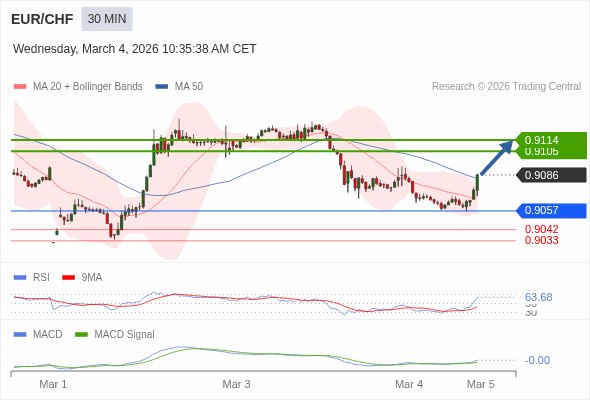
Task: Click the MA 50 legend label
Action: [189, 87]
